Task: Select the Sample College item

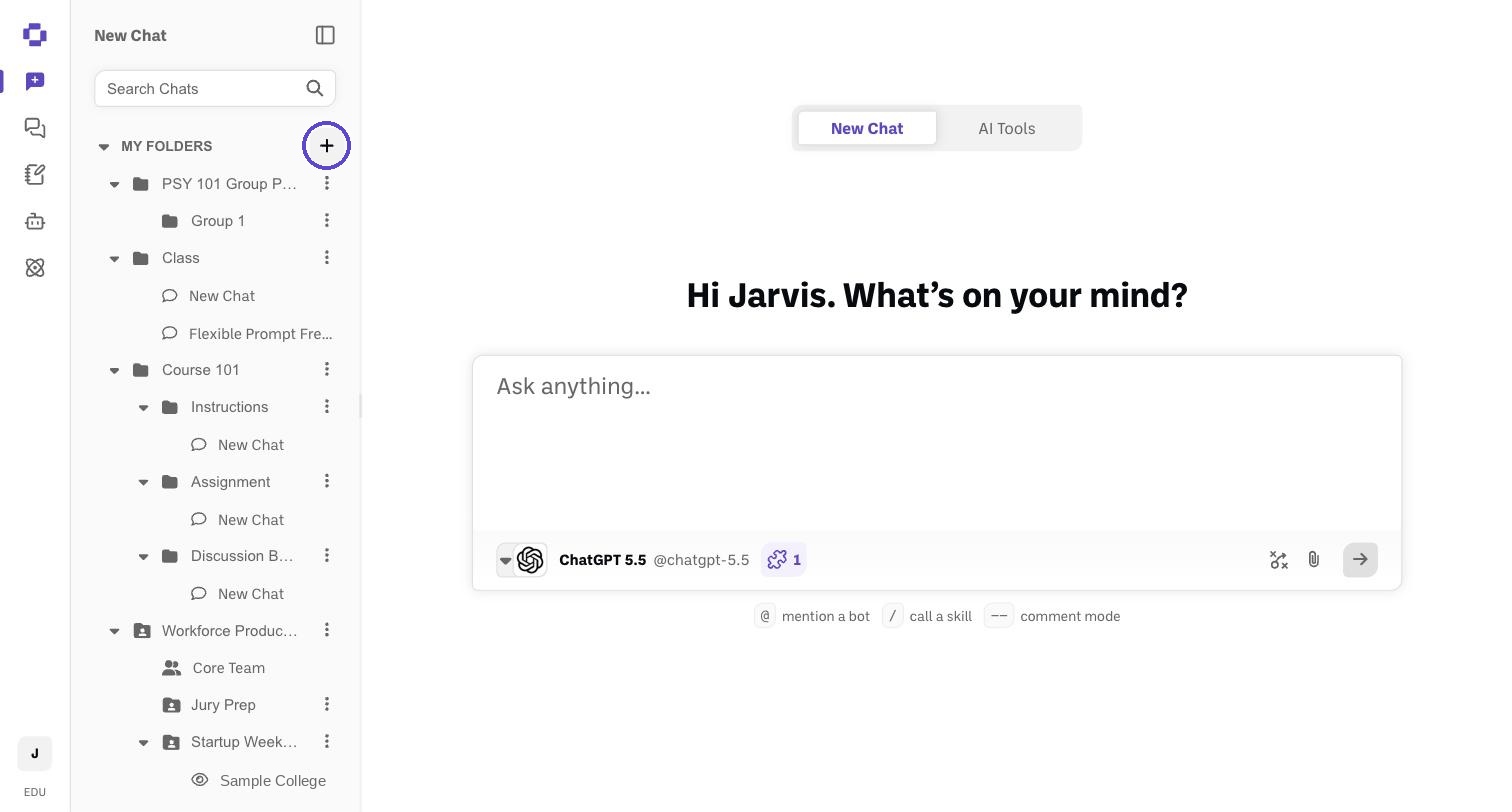Action: pyautogui.click(x=258, y=780)
